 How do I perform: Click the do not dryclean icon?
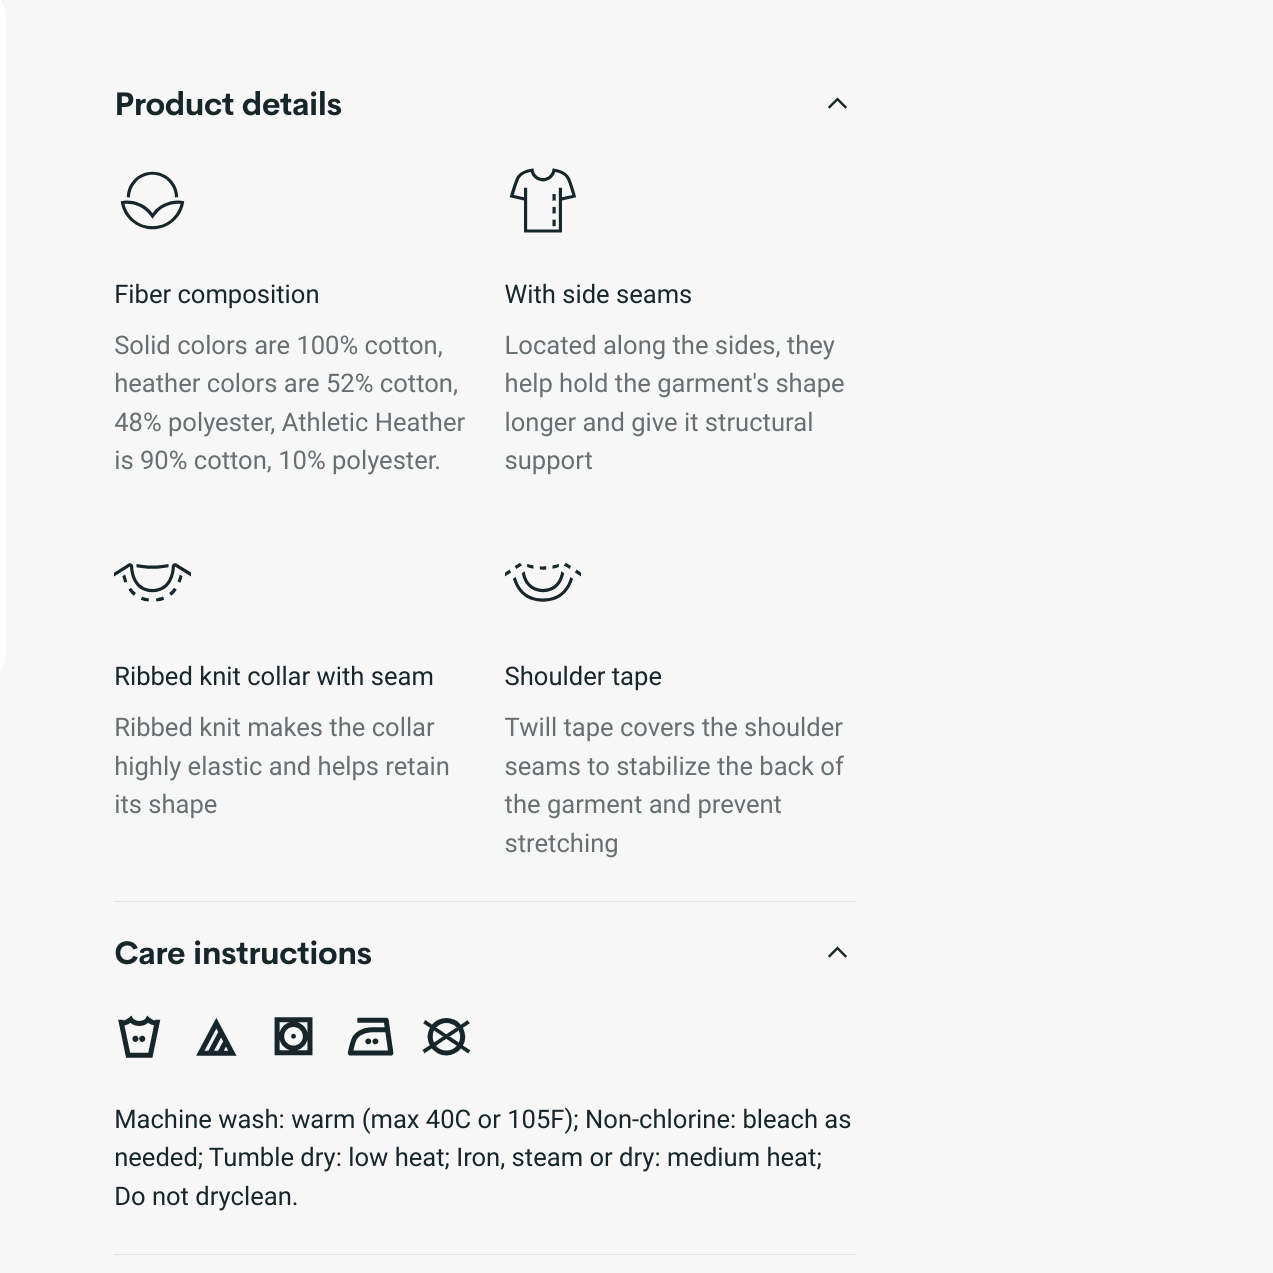446,1037
